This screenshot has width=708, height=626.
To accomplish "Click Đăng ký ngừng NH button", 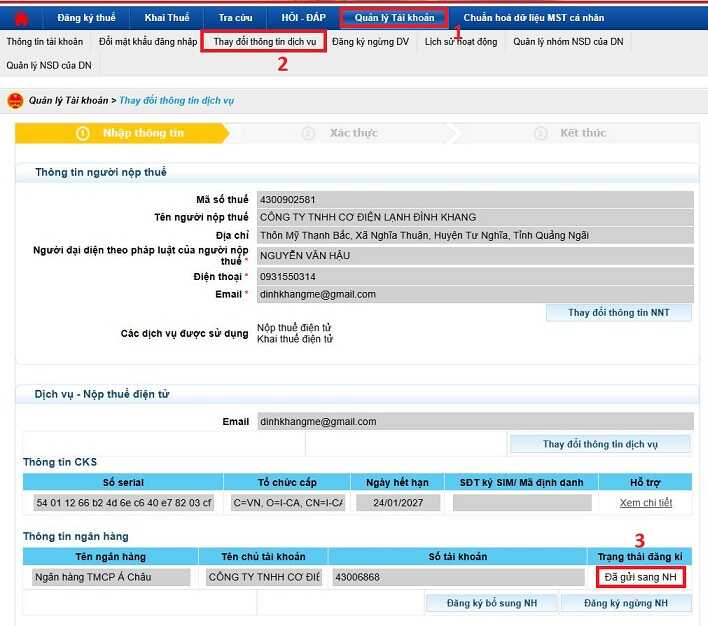I will (626, 603).
